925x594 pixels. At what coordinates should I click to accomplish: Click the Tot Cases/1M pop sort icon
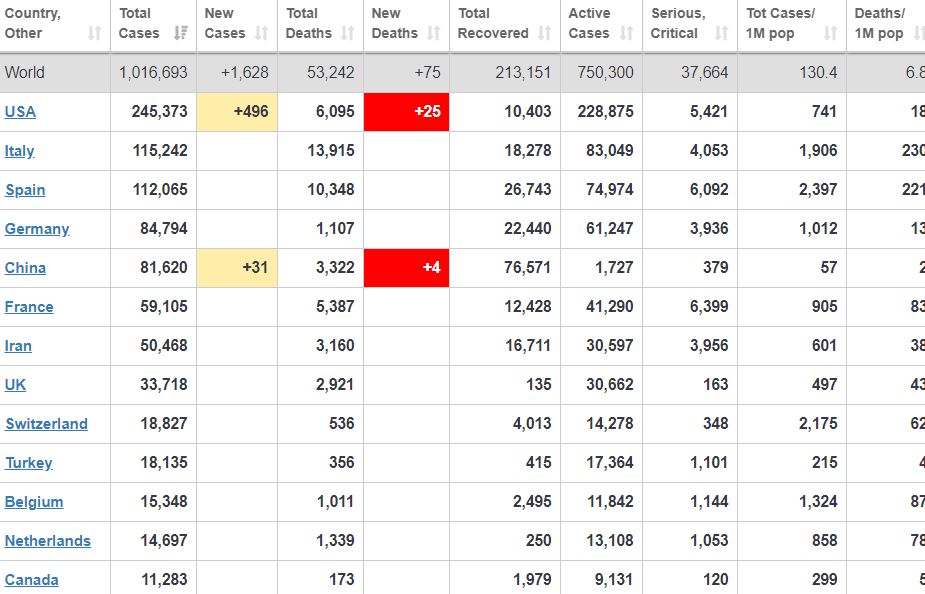(830, 33)
